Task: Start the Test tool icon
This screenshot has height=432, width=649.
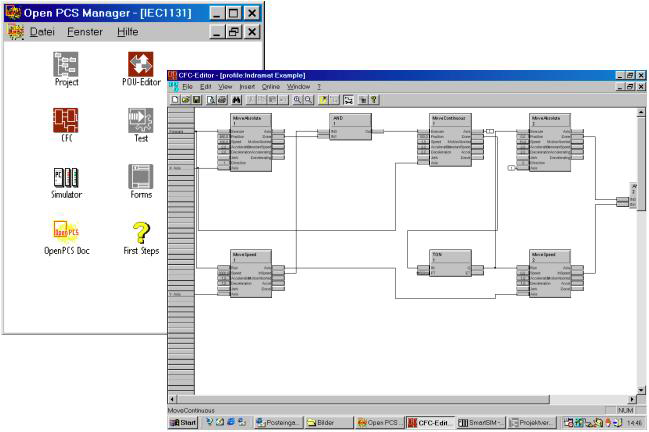Action: point(141,121)
